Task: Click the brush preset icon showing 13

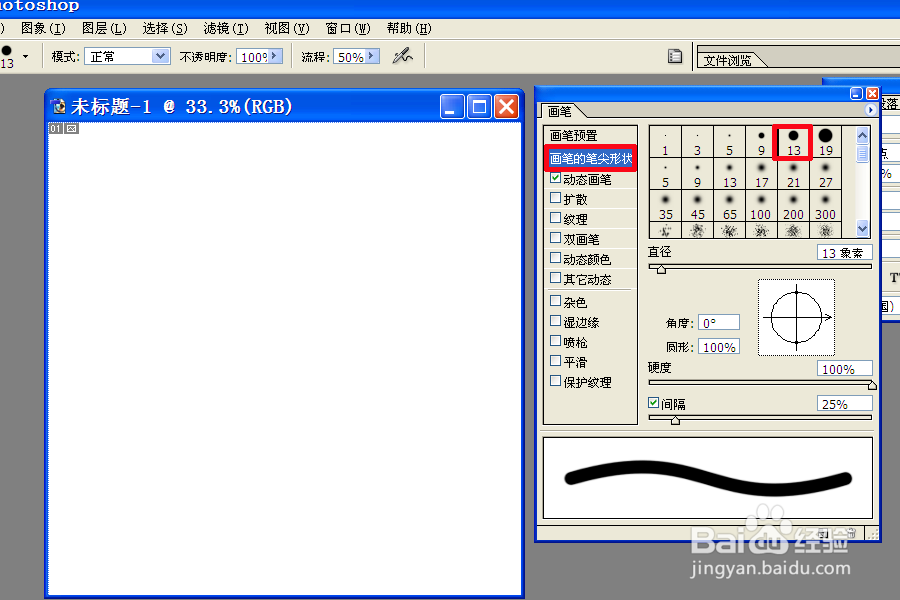Action: [x=793, y=140]
